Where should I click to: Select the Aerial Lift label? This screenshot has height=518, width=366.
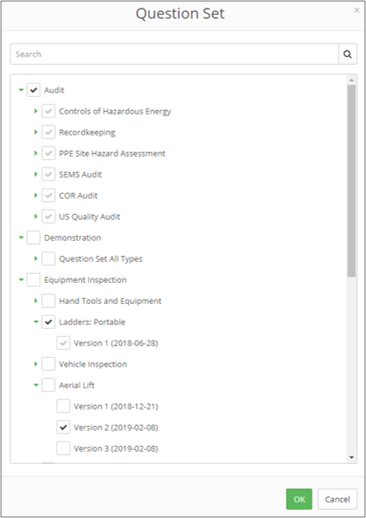click(x=77, y=385)
